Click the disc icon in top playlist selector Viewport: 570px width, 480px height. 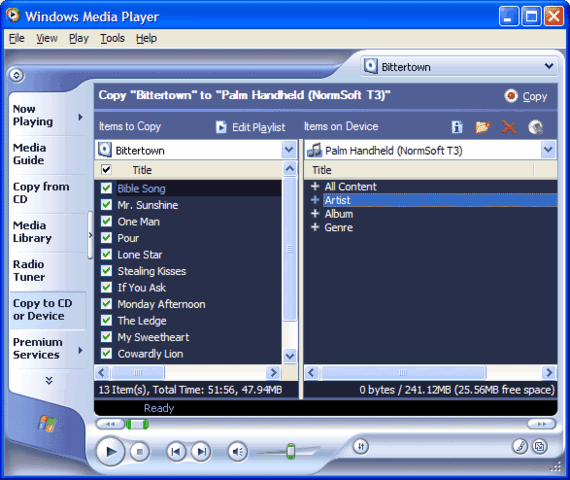[x=370, y=67]
